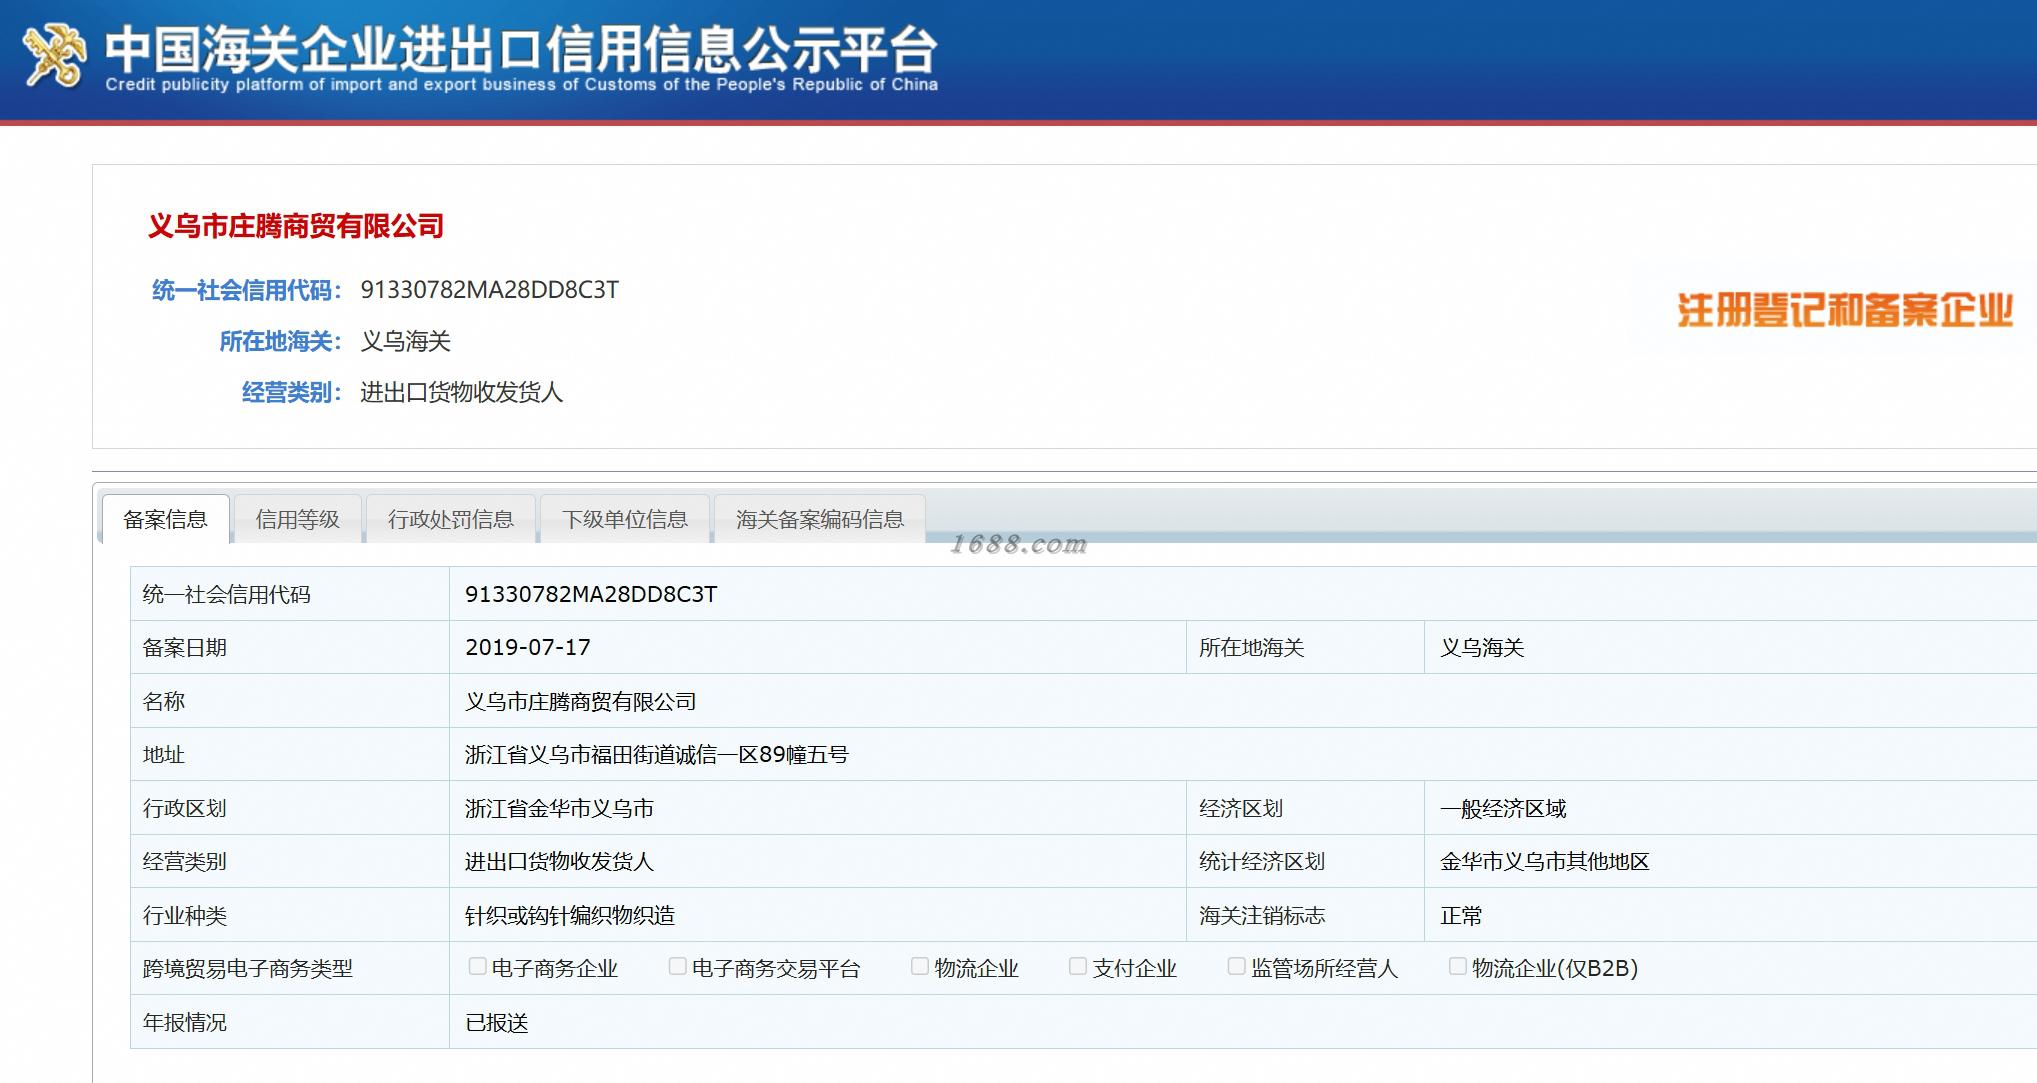Switch to the 下级单位信息 tab
The width and height of the screenshot is (2037, 1083).
coord(625,519)
